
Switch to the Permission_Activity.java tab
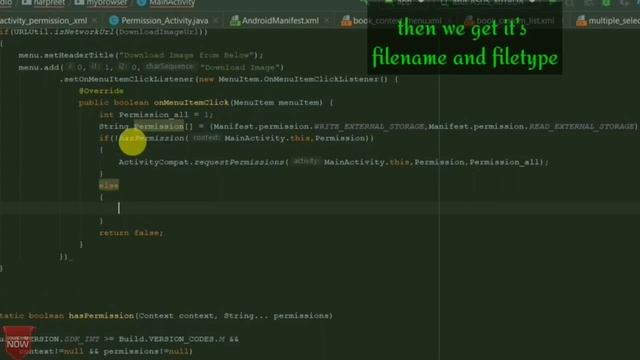pos(164,20)
